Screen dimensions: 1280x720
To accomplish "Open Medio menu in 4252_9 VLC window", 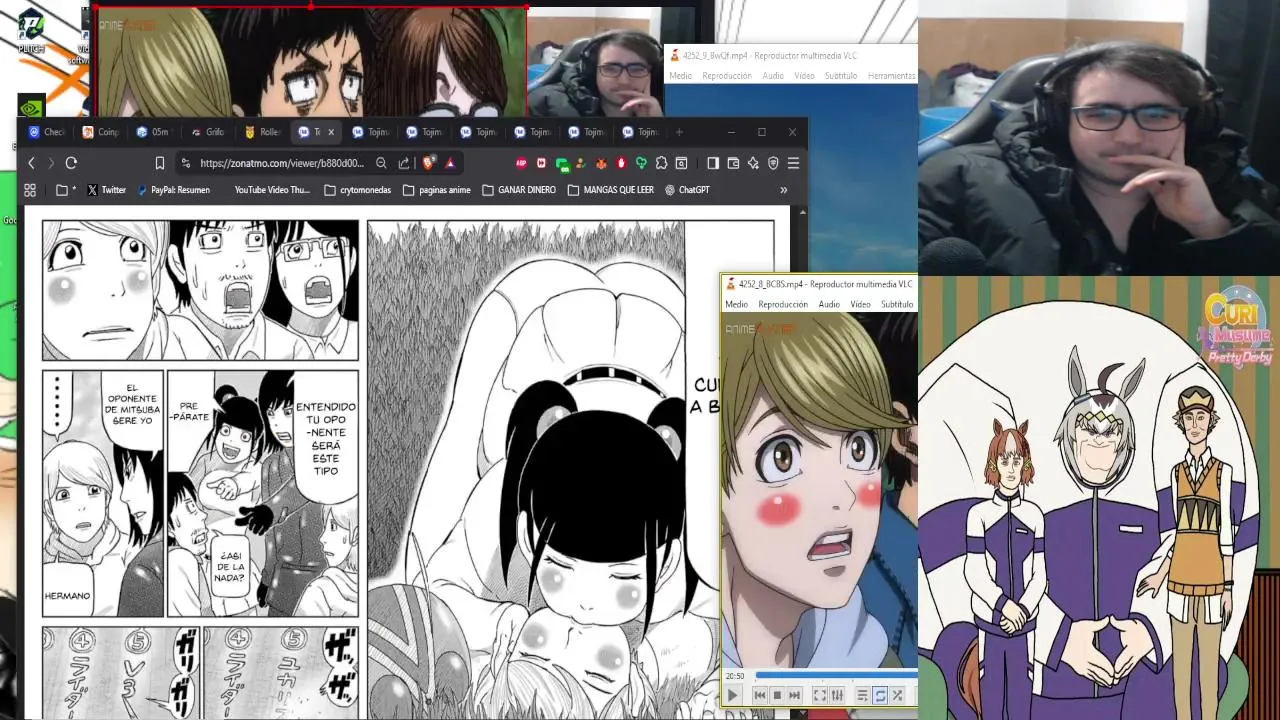I will coord(680,76).
